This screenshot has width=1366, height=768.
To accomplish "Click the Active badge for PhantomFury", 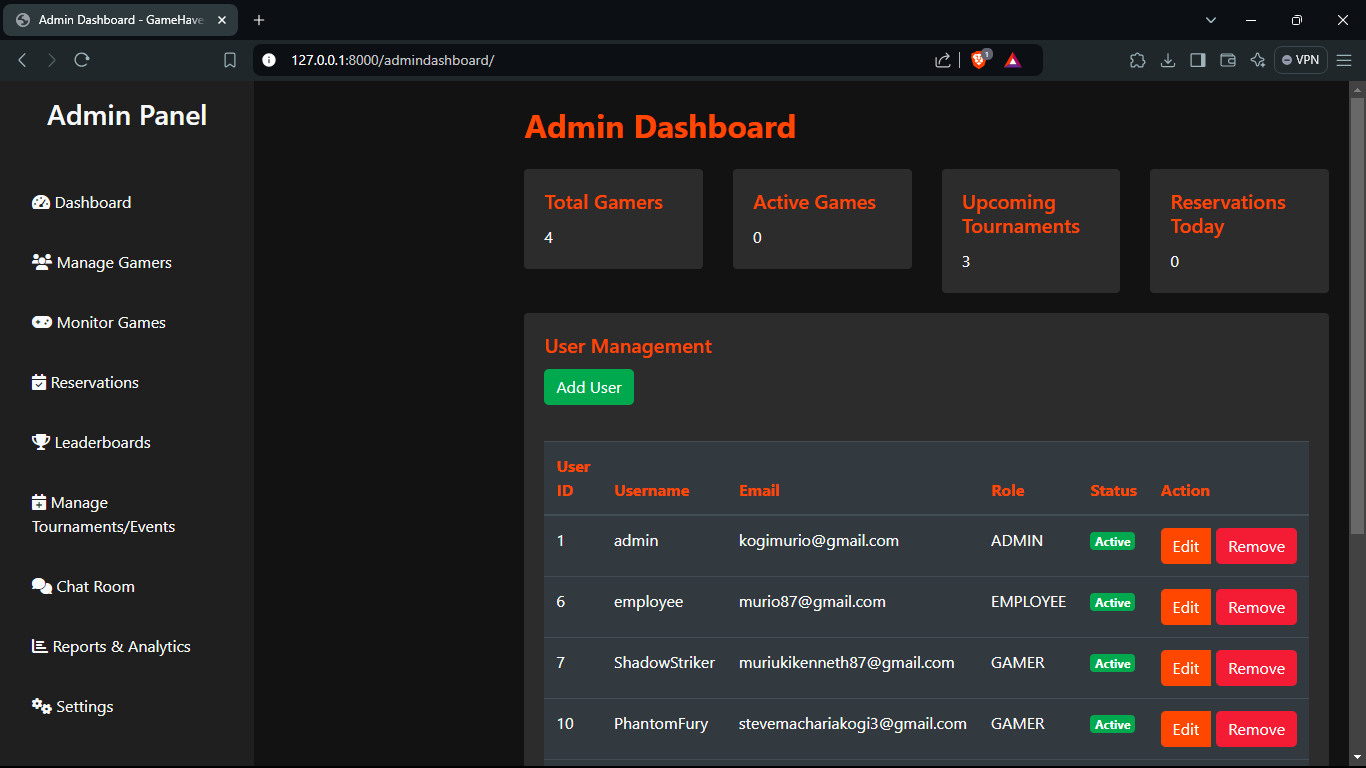I will [1112, 724].
